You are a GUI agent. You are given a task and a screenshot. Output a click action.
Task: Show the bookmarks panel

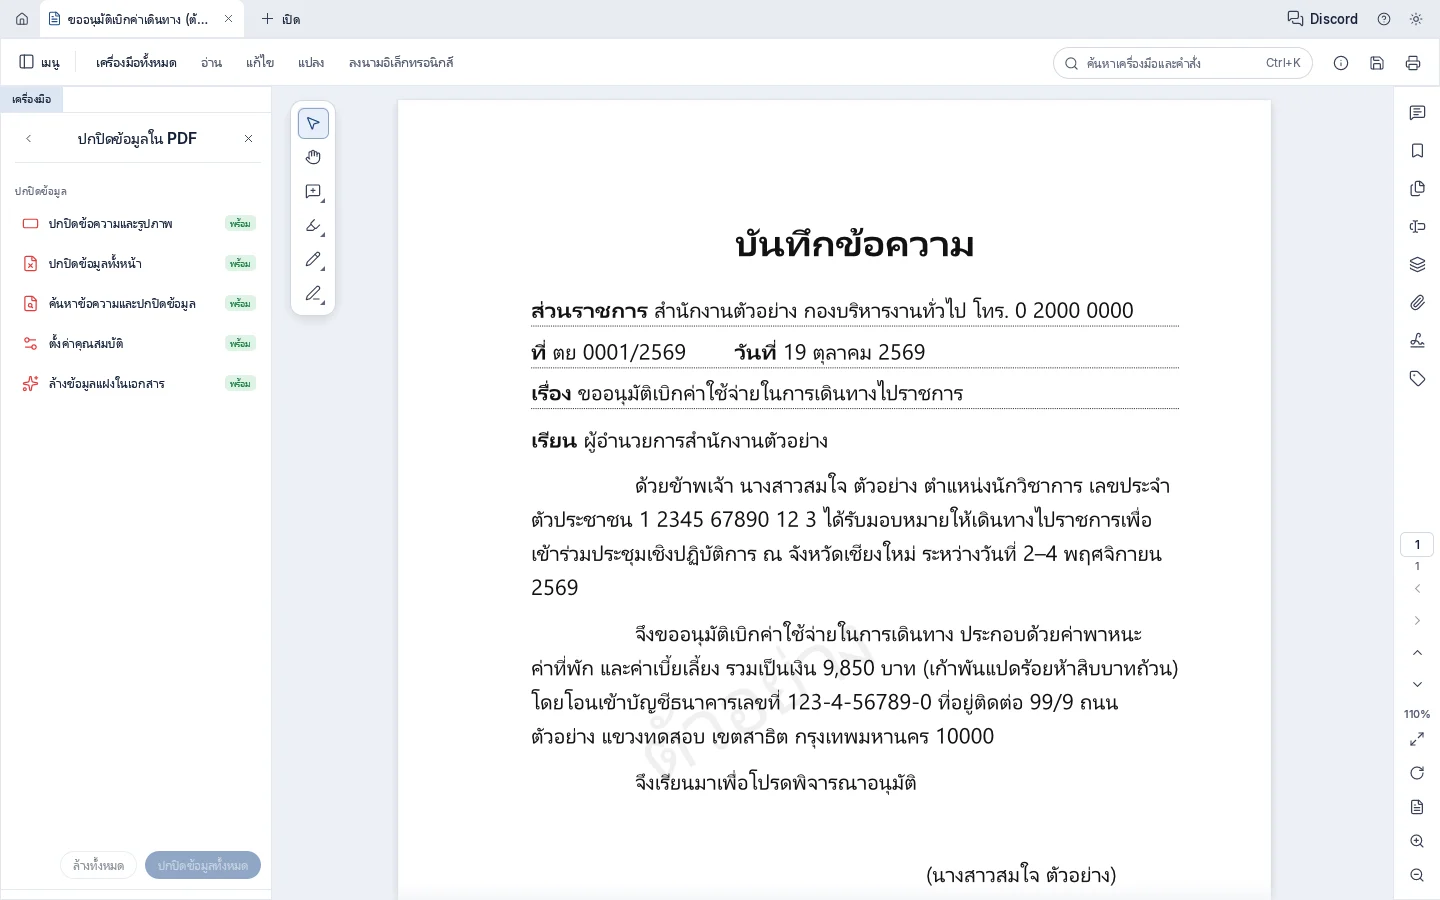pos(1417,151)
